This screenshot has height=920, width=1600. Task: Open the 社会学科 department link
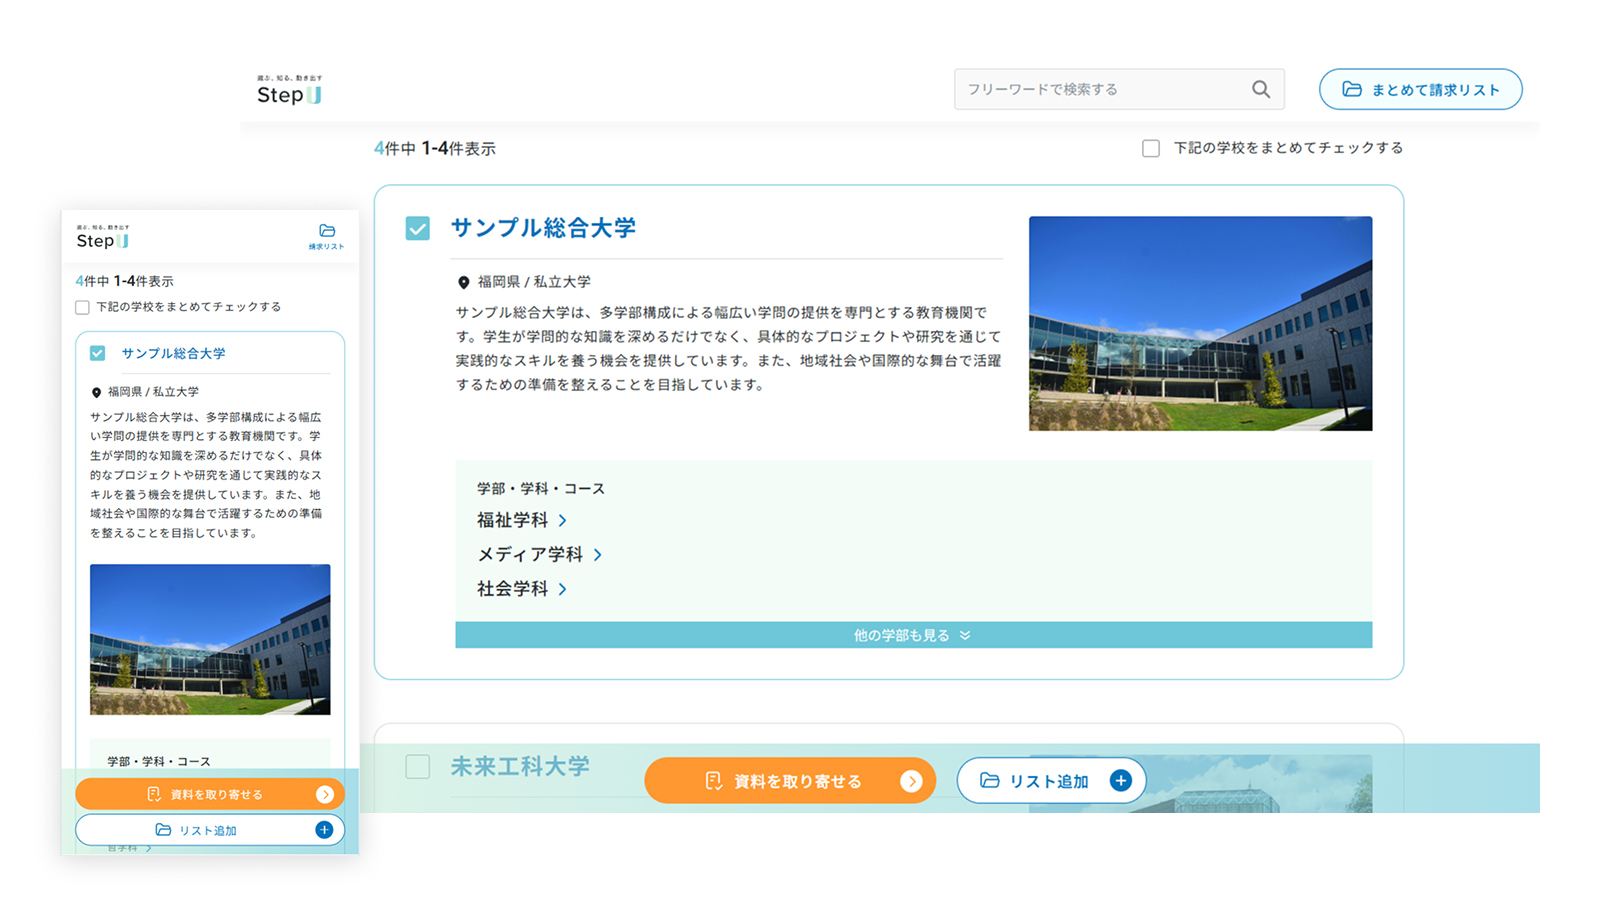(513, 589)
